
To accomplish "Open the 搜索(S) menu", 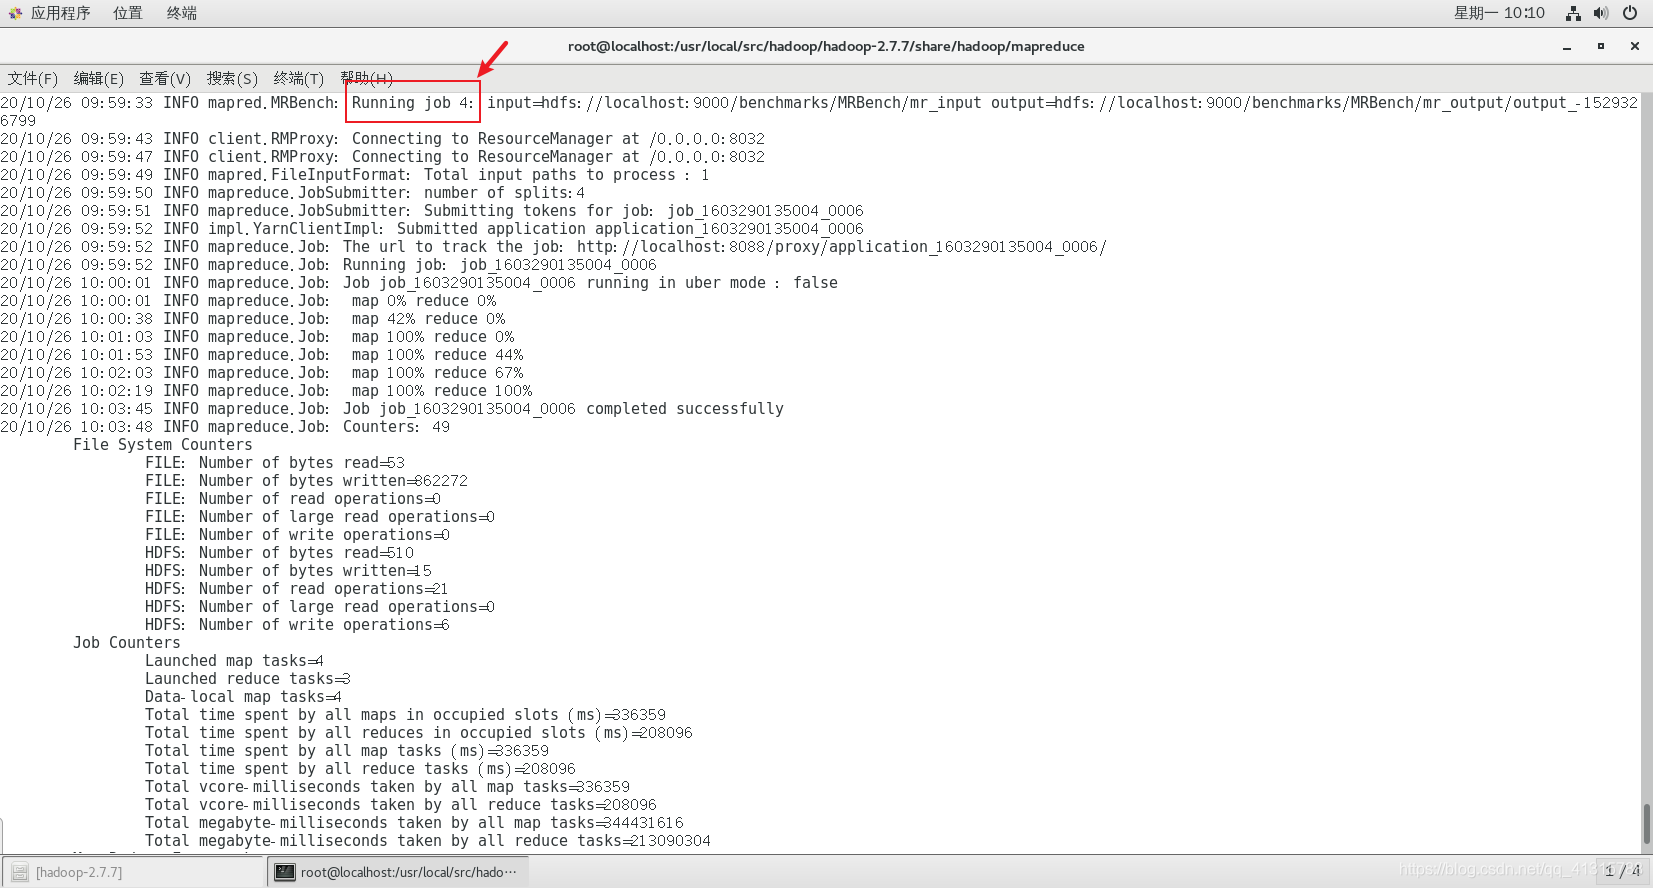I will click(232, 78).
